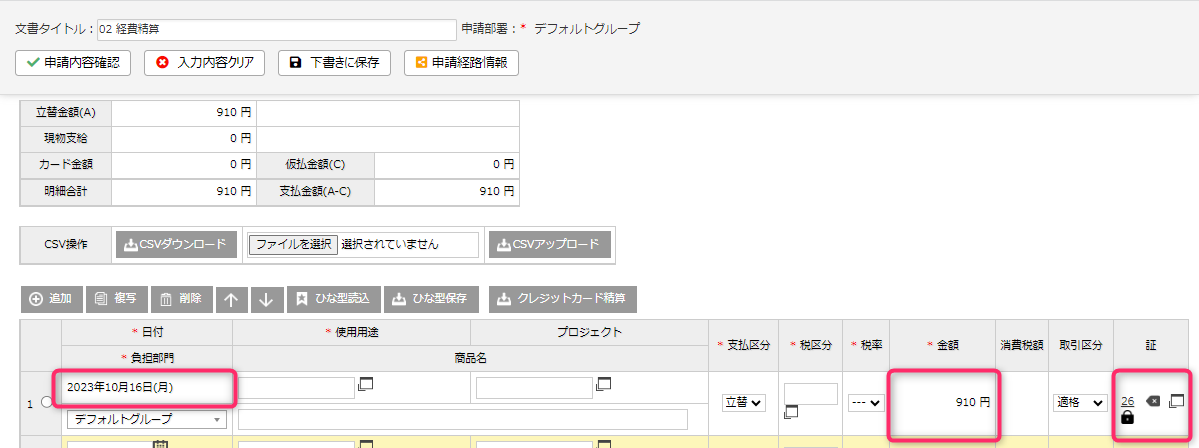
Task: Open the プロジェクト lookup window icon in row 1
Action: point(603,384)
